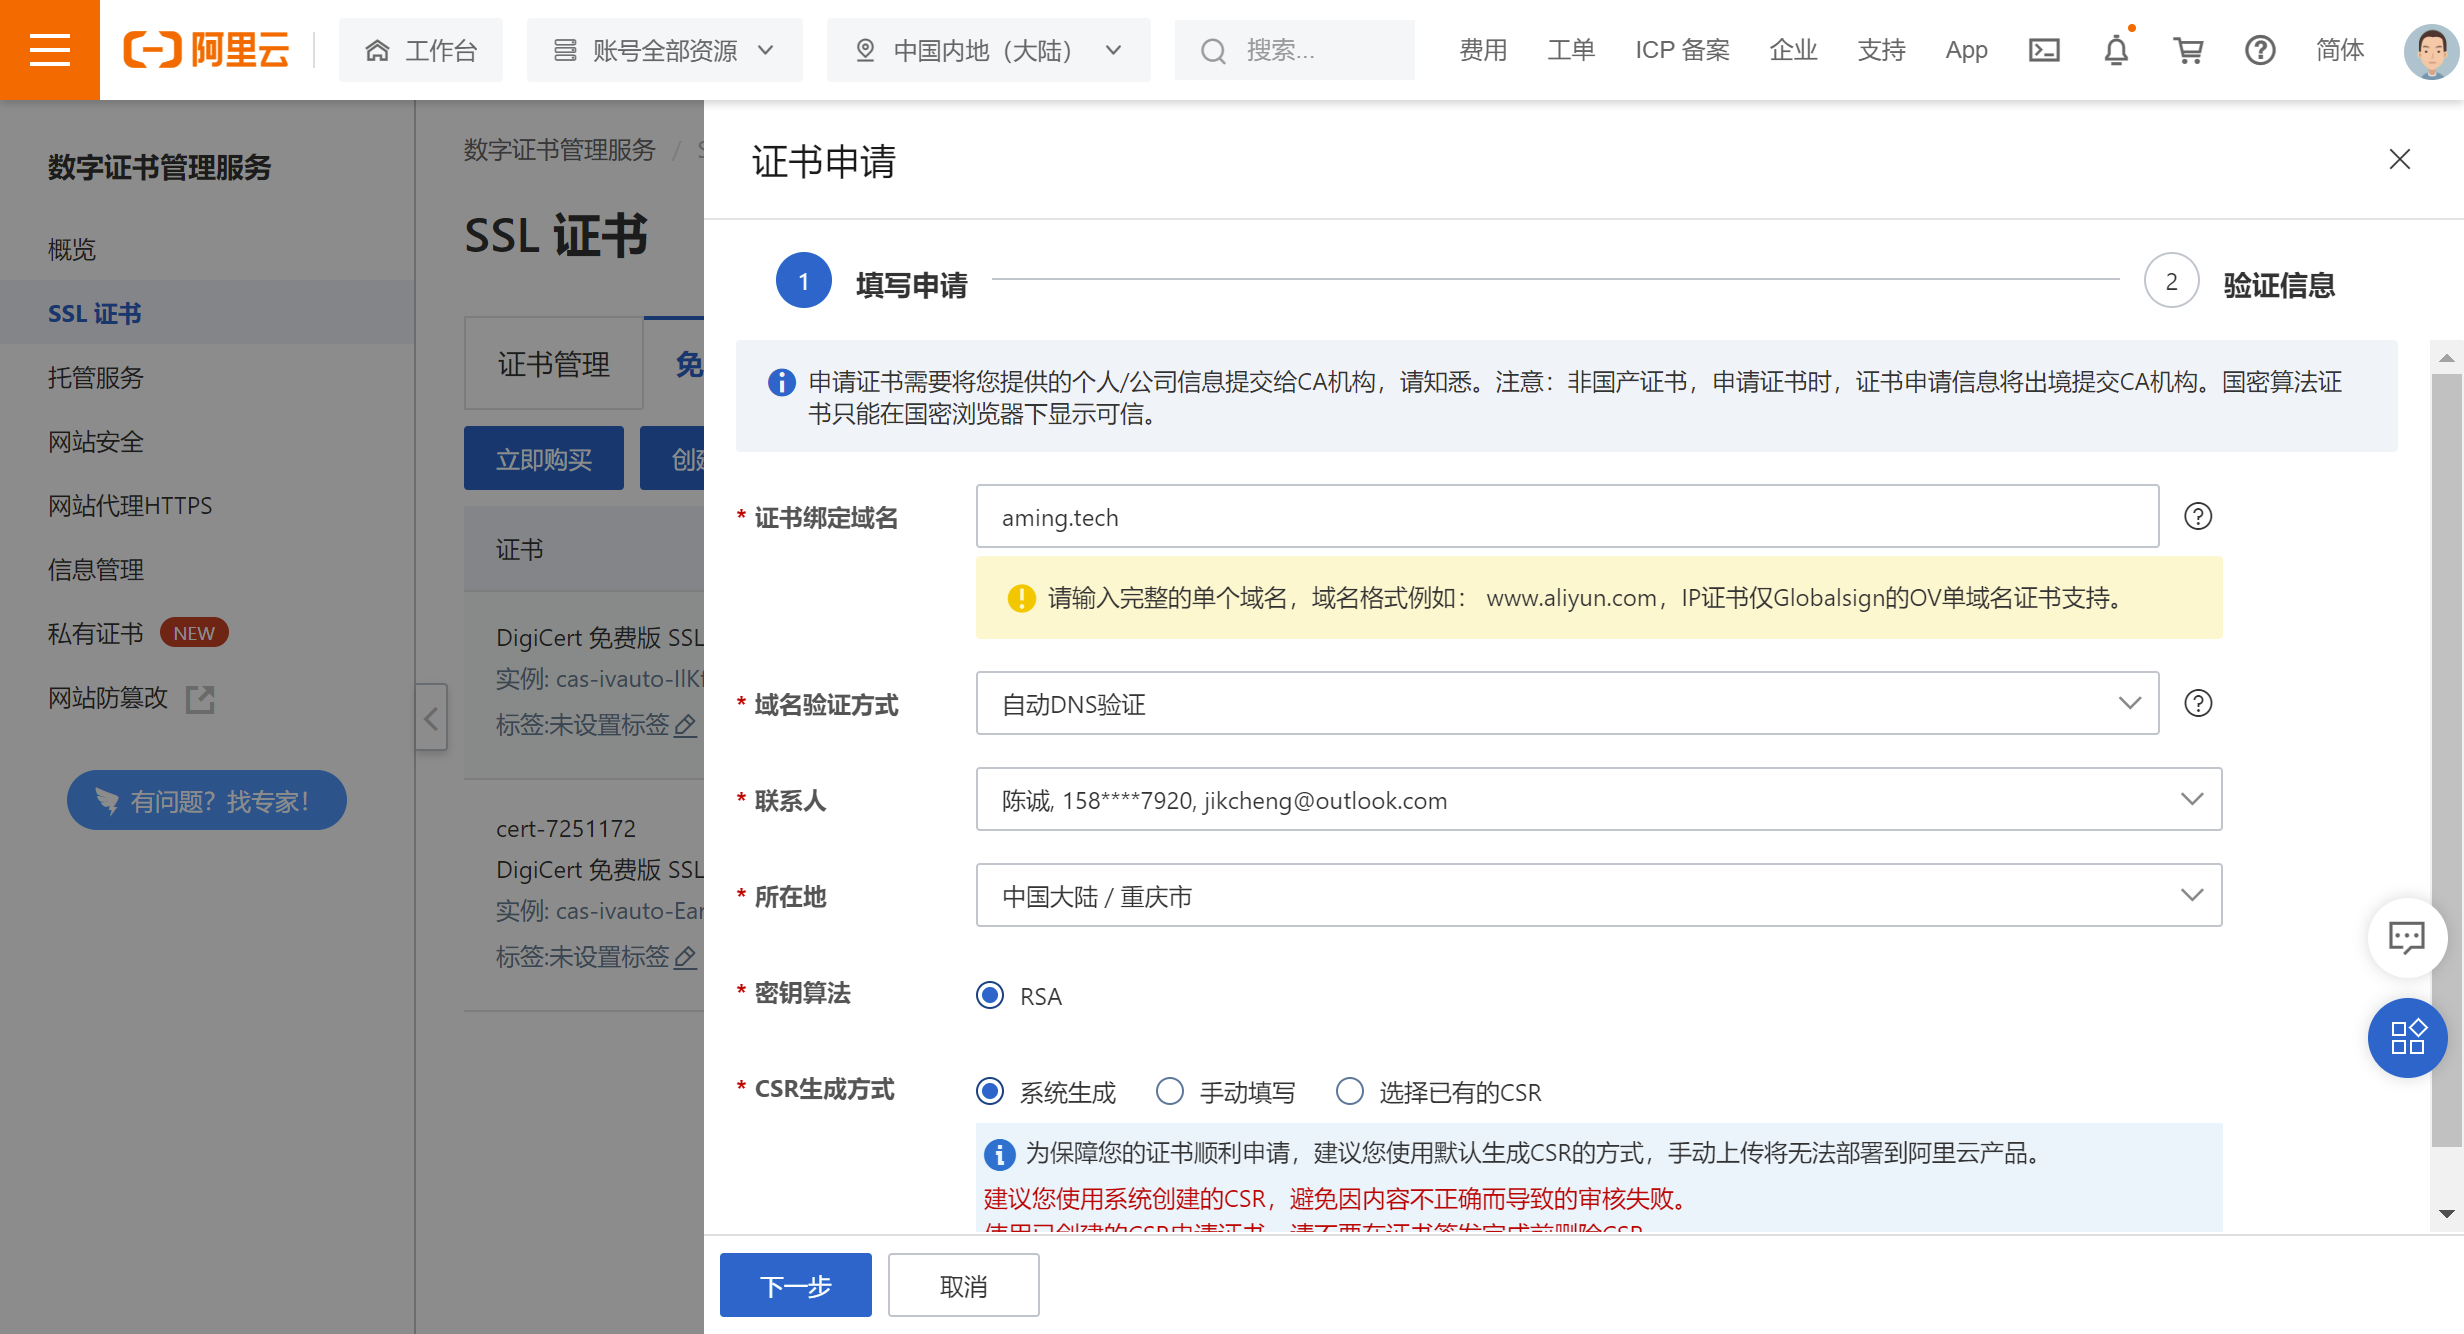This screenshot has height=1334, width=2464.
Task: Open ICP 备案 in header
Action: coord(1682,50)
